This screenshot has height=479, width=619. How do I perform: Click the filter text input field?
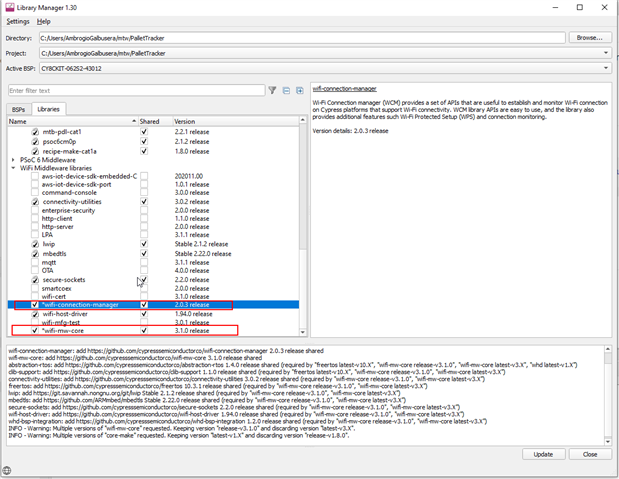point(136,90)
